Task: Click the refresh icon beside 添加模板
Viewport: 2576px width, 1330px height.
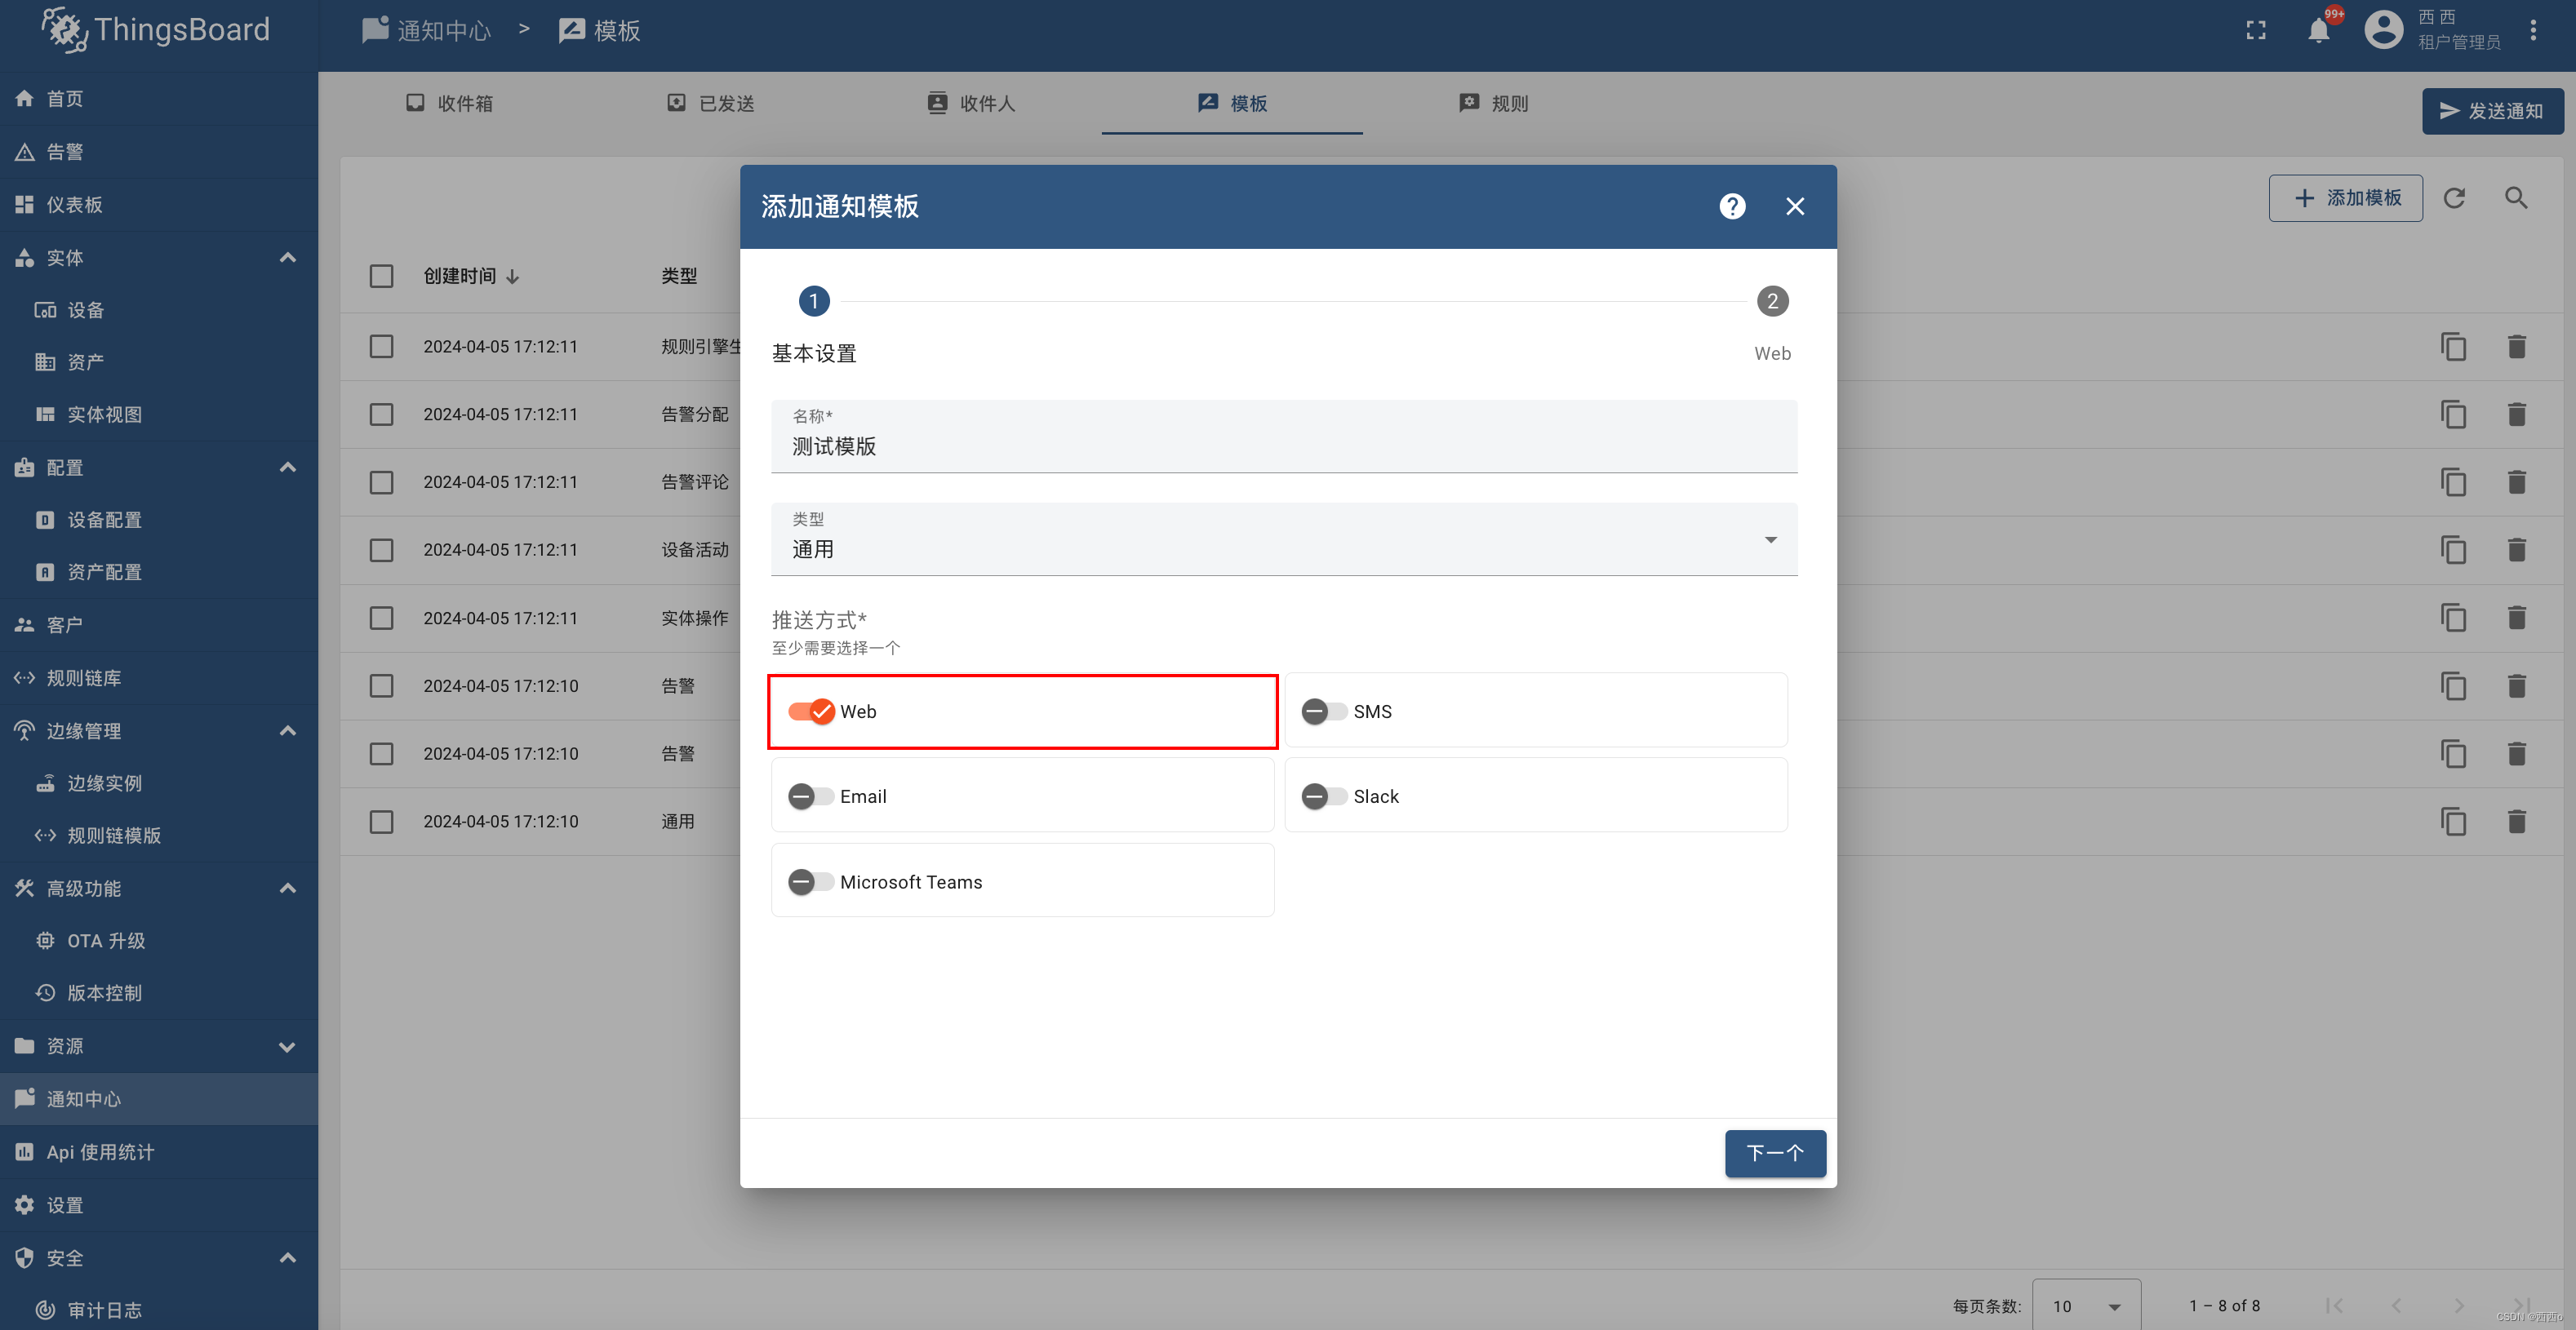Action: click(x=2454, y=198)
